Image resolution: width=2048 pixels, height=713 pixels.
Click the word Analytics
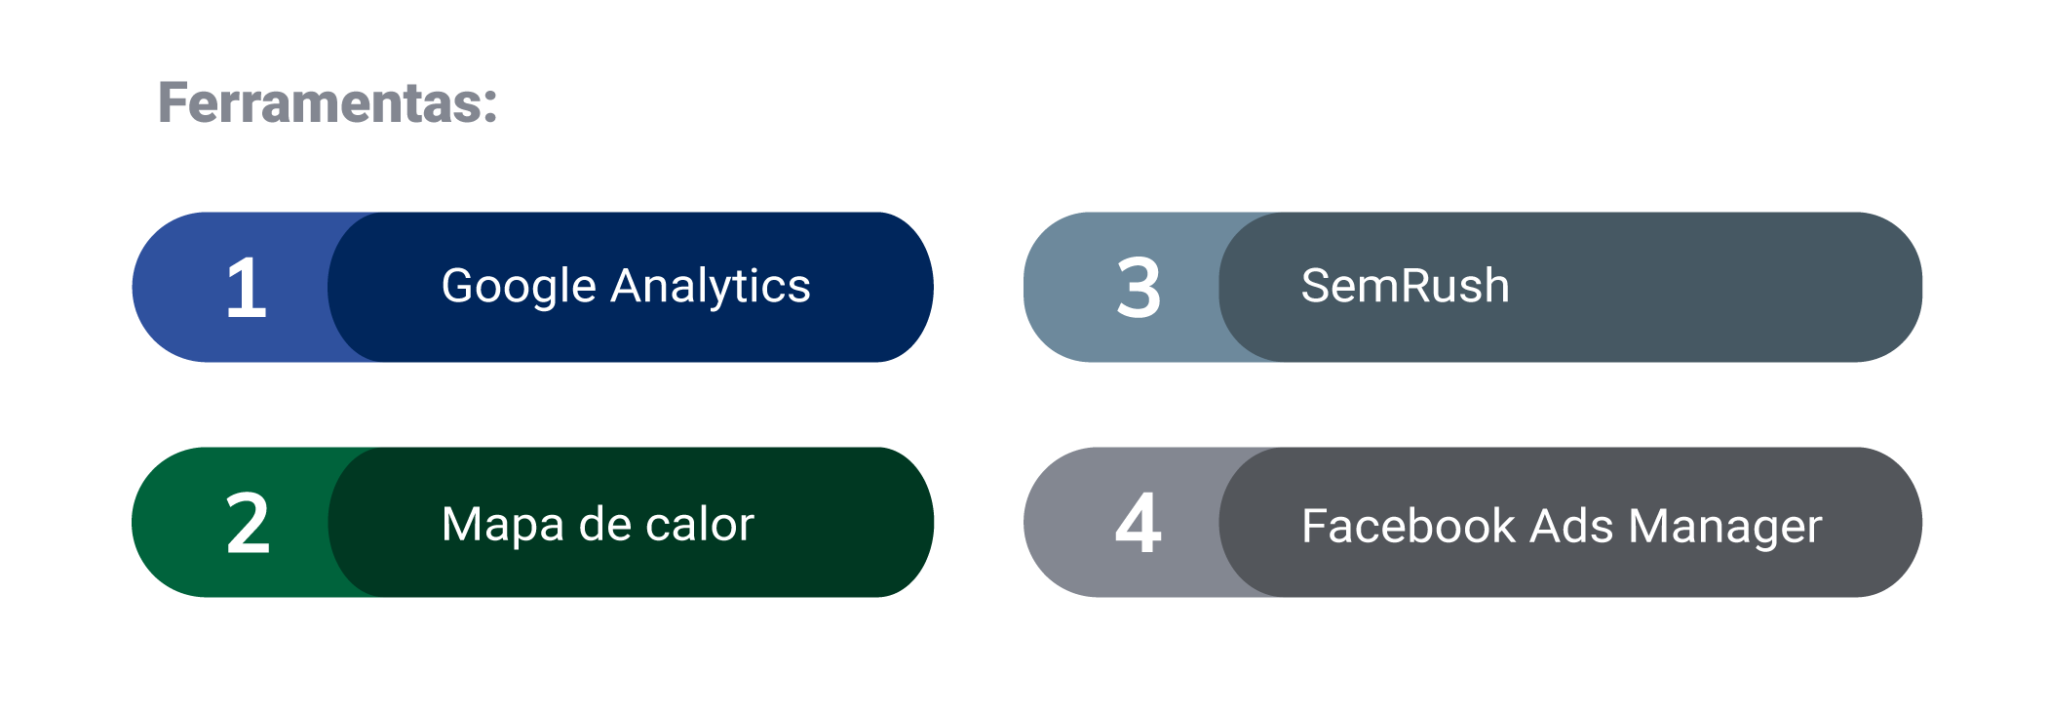(x=710, y=287)
